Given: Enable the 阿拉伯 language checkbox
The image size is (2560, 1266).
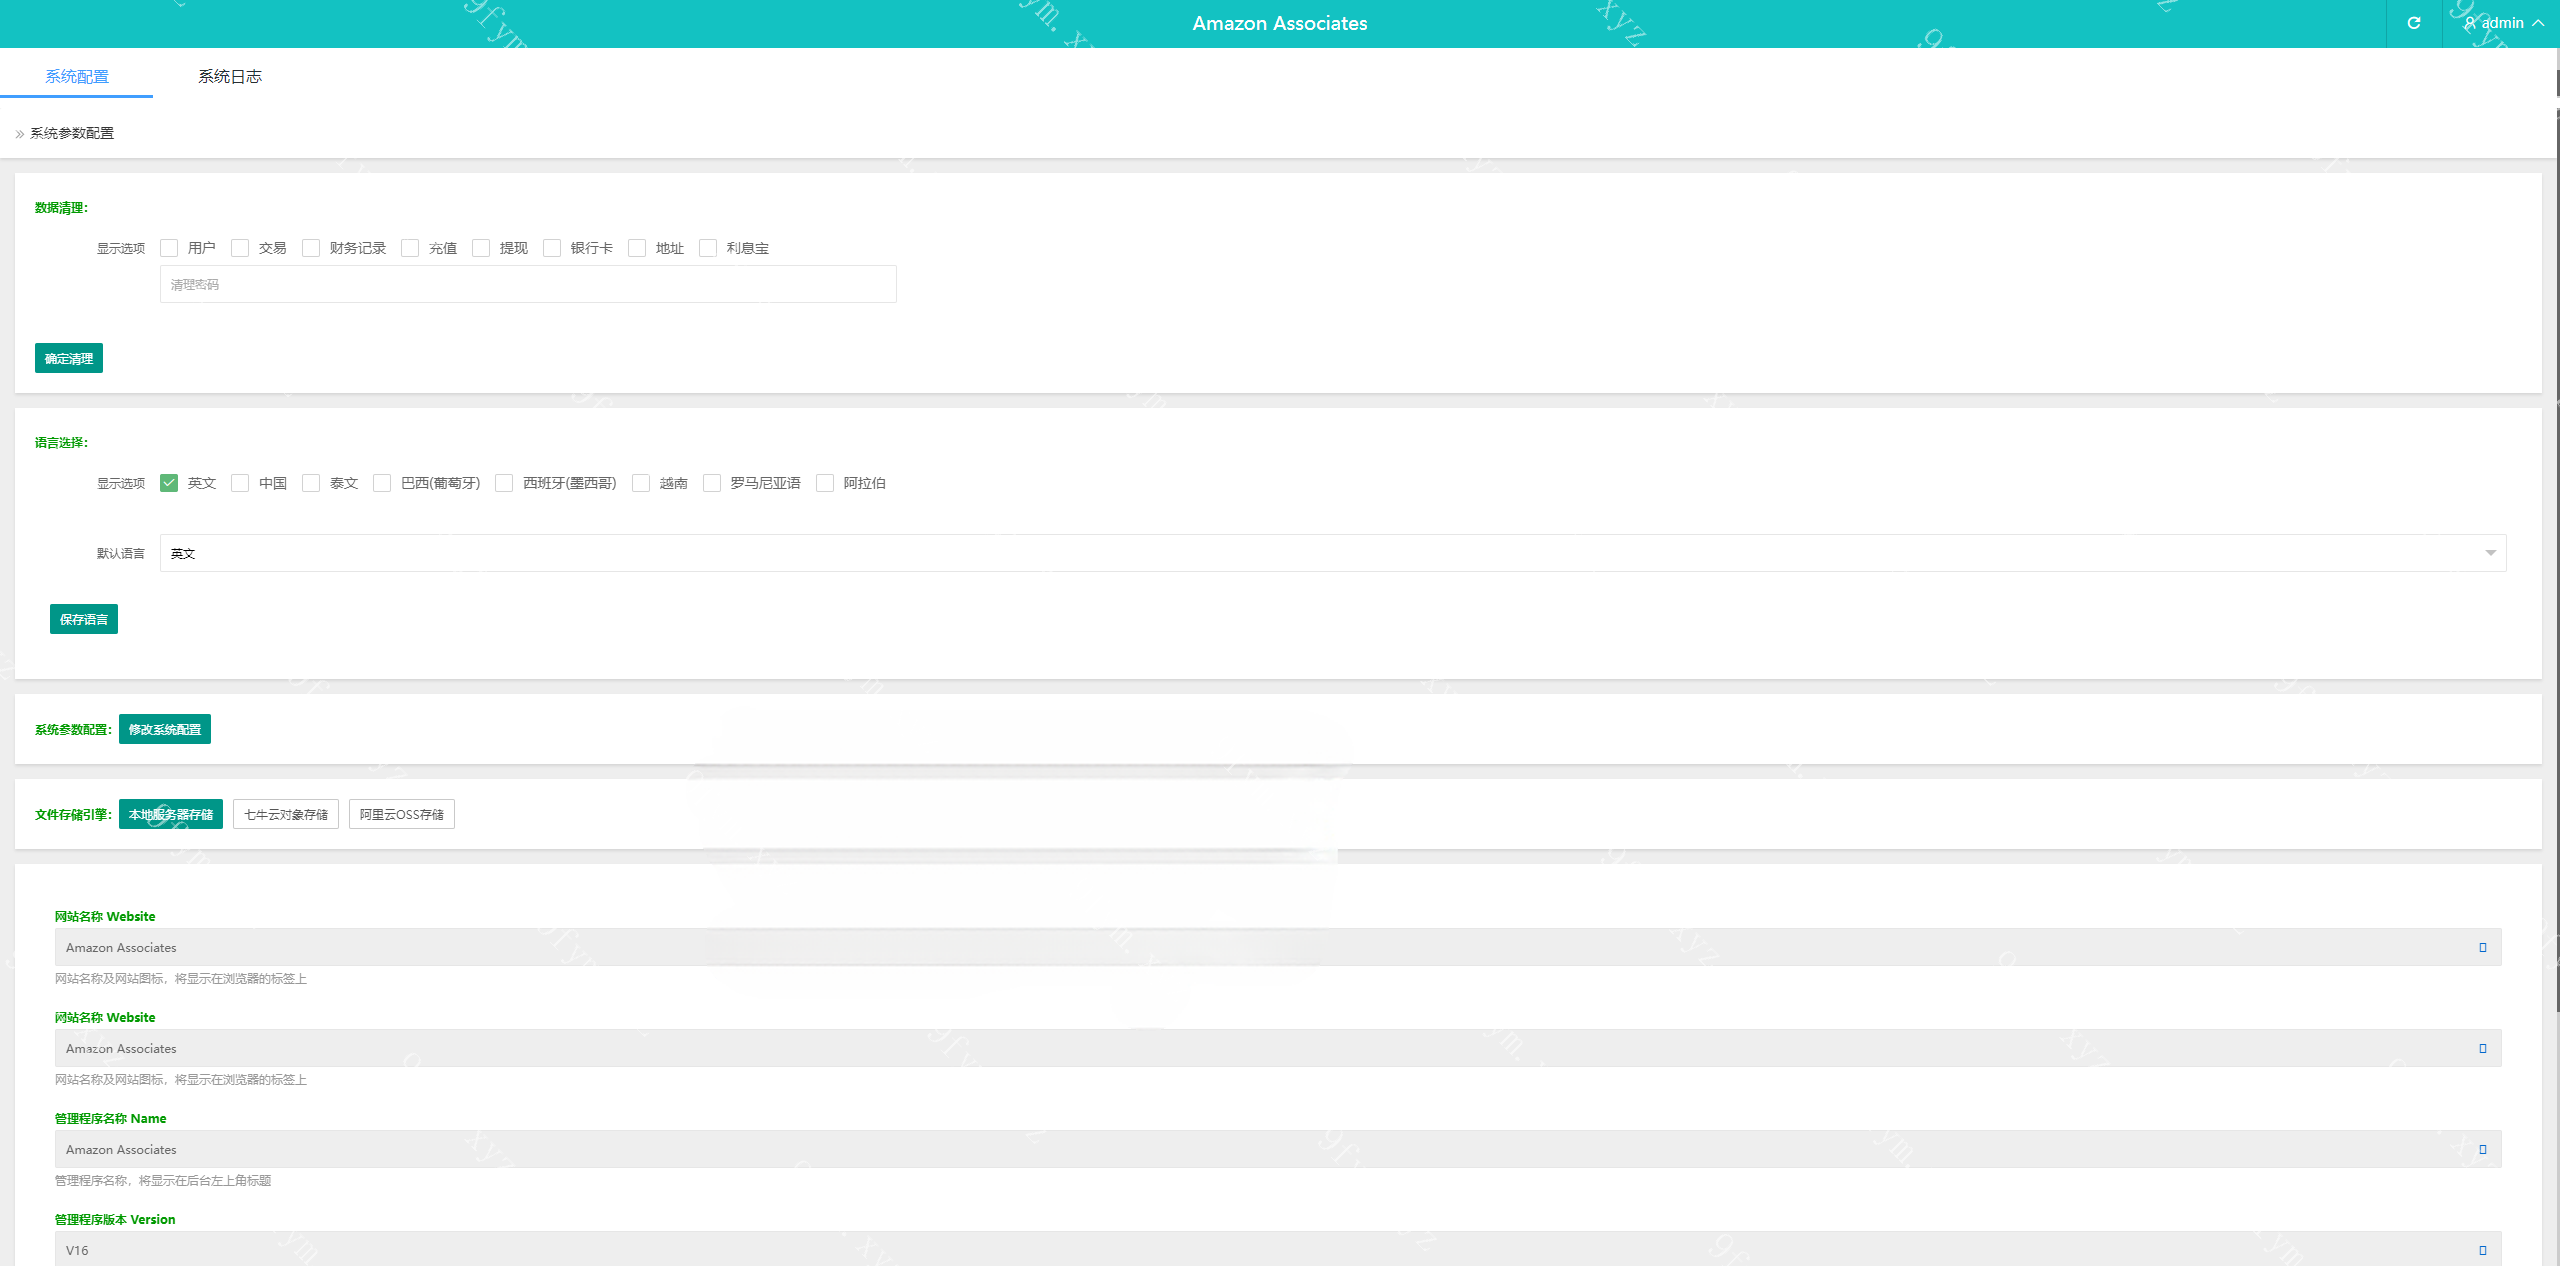Looking at the screenshot, I should [825, 483].
